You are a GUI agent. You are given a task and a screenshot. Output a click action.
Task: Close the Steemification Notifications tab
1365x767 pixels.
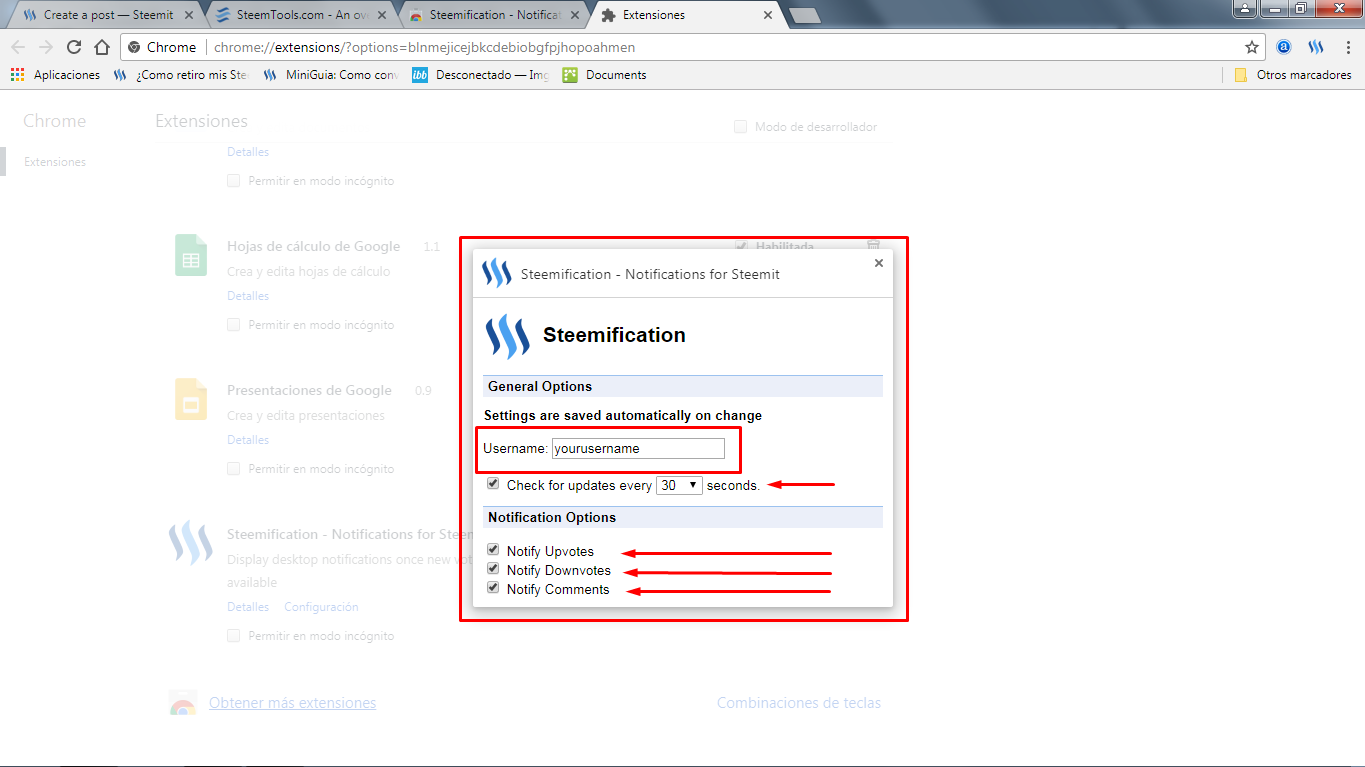click(575, 15)
